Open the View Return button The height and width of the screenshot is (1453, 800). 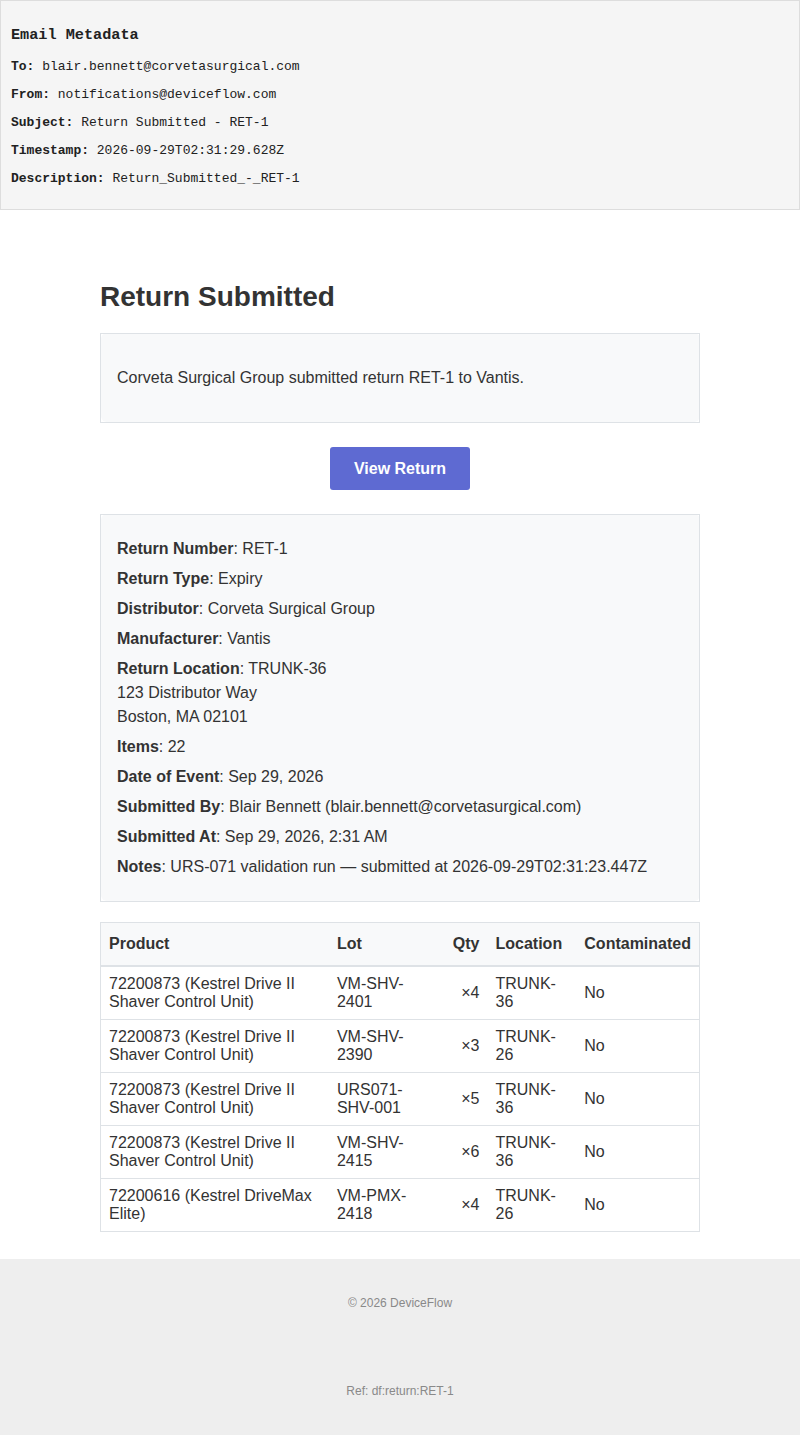(400, 468)
